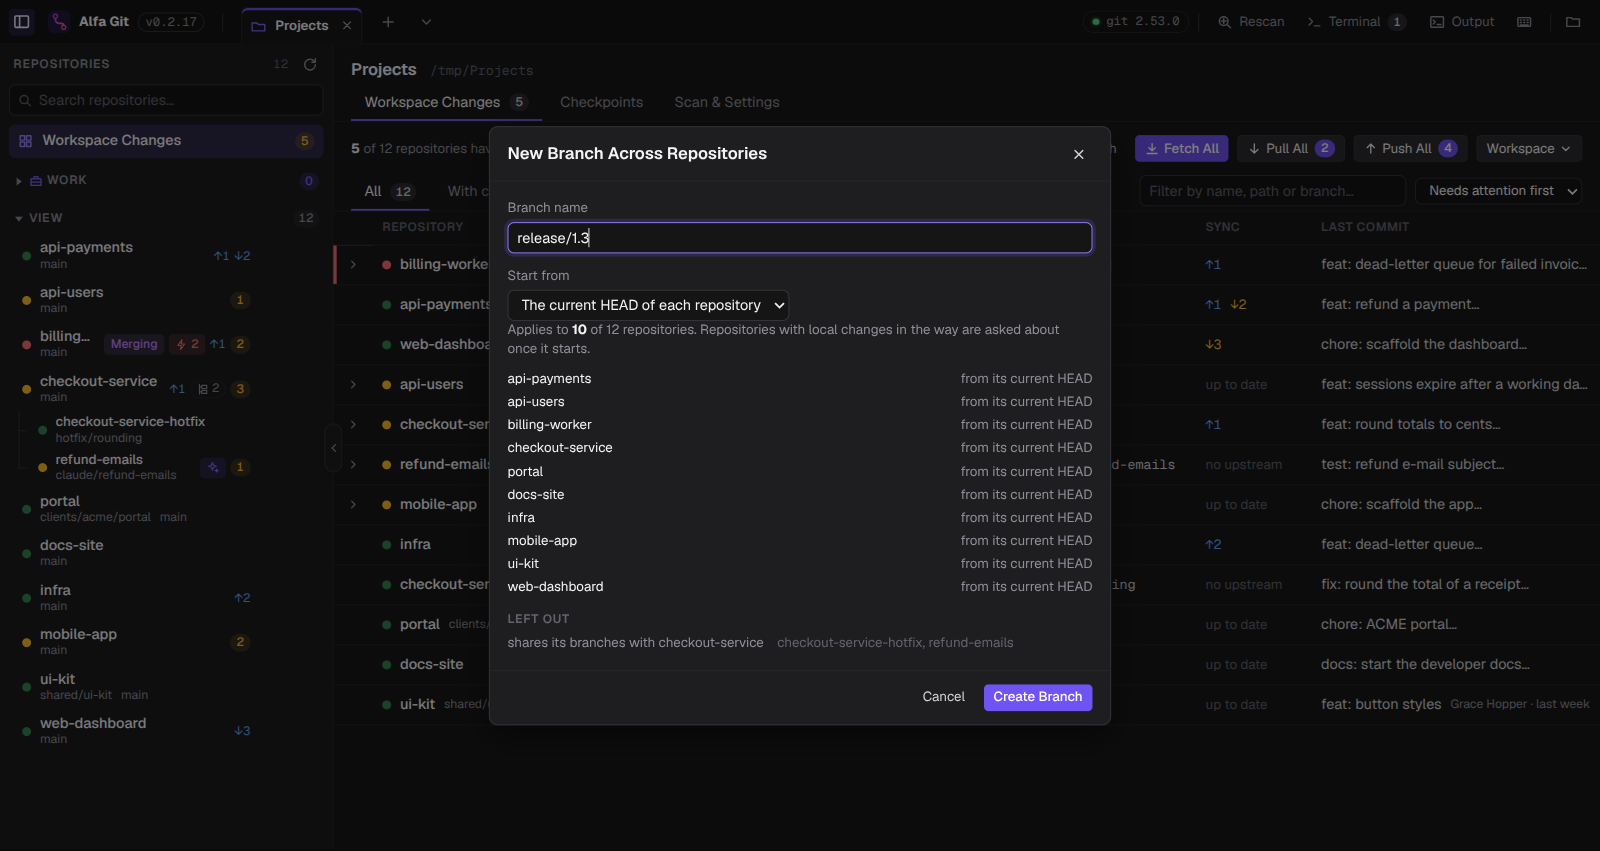This screenshot has width=1600, height=851.
Task: Open the Start from dropdown
Action: (648, 305)
